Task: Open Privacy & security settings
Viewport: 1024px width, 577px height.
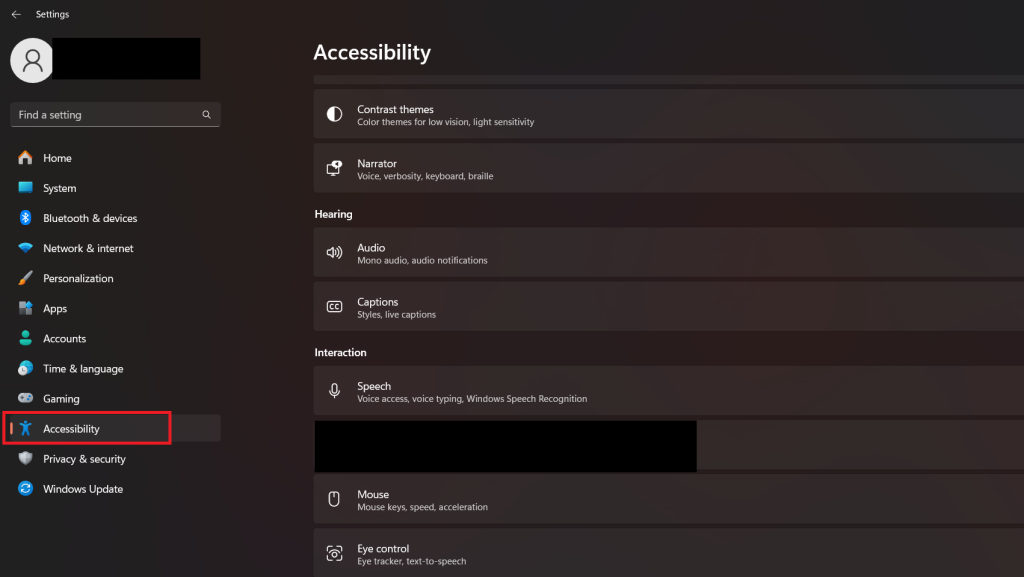Action: [x=84, y=459]
